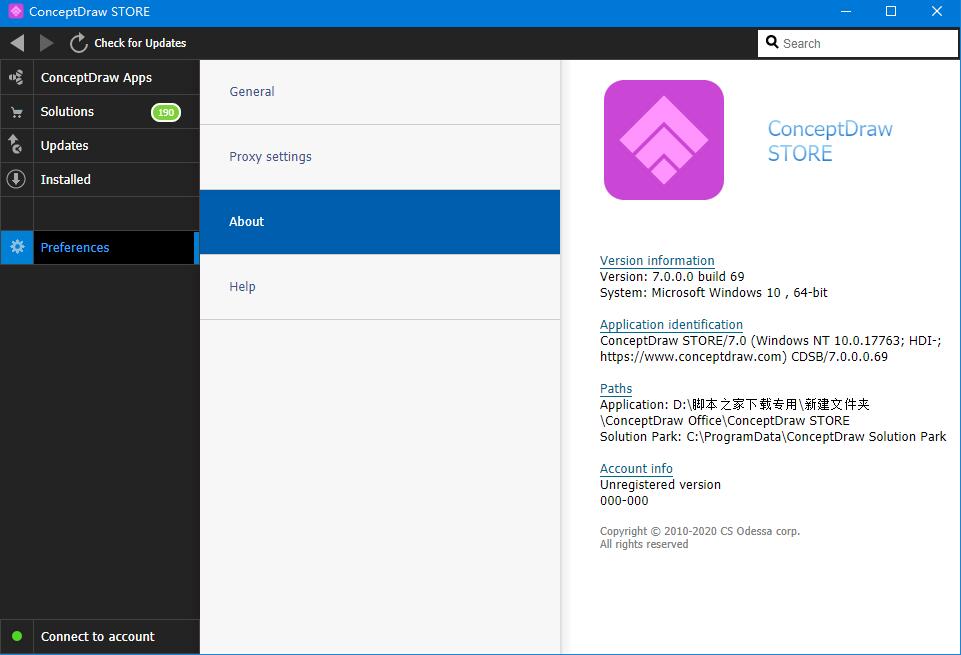The height and width of the screenshot is (655, 961).
Task: Click the Solutions shopping cart icon
Action: point(17,112)
